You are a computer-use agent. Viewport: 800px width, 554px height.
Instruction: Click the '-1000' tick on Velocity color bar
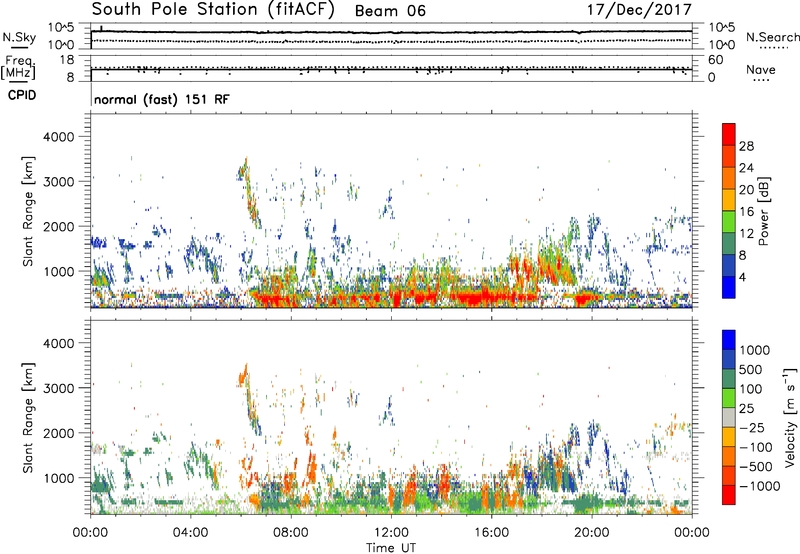759,486
